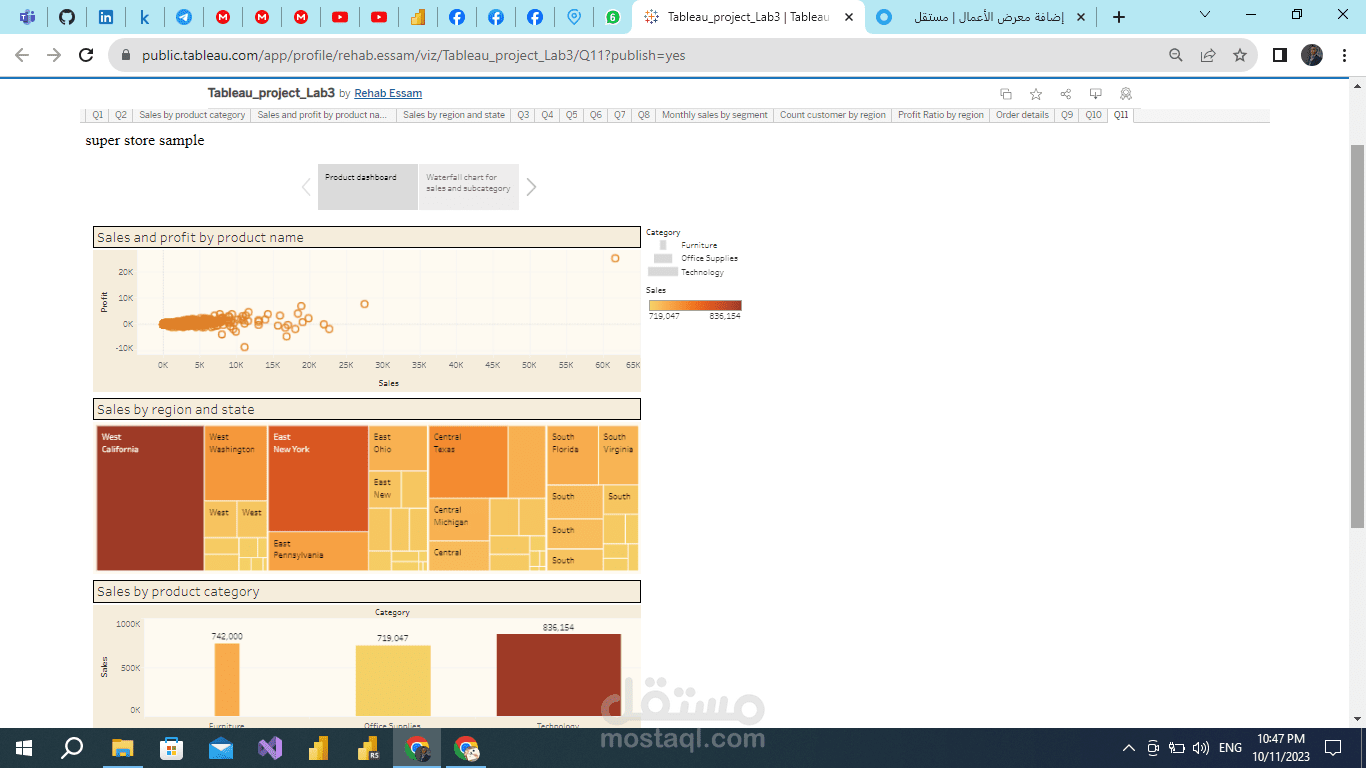The height and width of the screenshot is (768, 1366).
Task: Click the Tableau duplicate workbook icon
Action: pos(1006,94)
